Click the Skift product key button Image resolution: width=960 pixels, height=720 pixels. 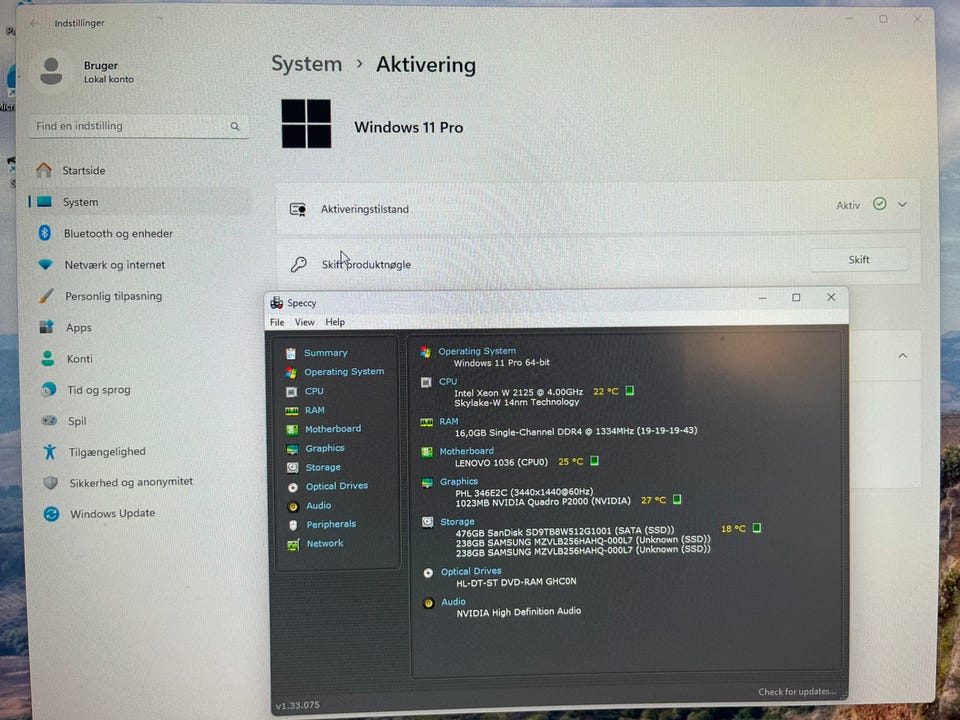[x=859, y=260]
